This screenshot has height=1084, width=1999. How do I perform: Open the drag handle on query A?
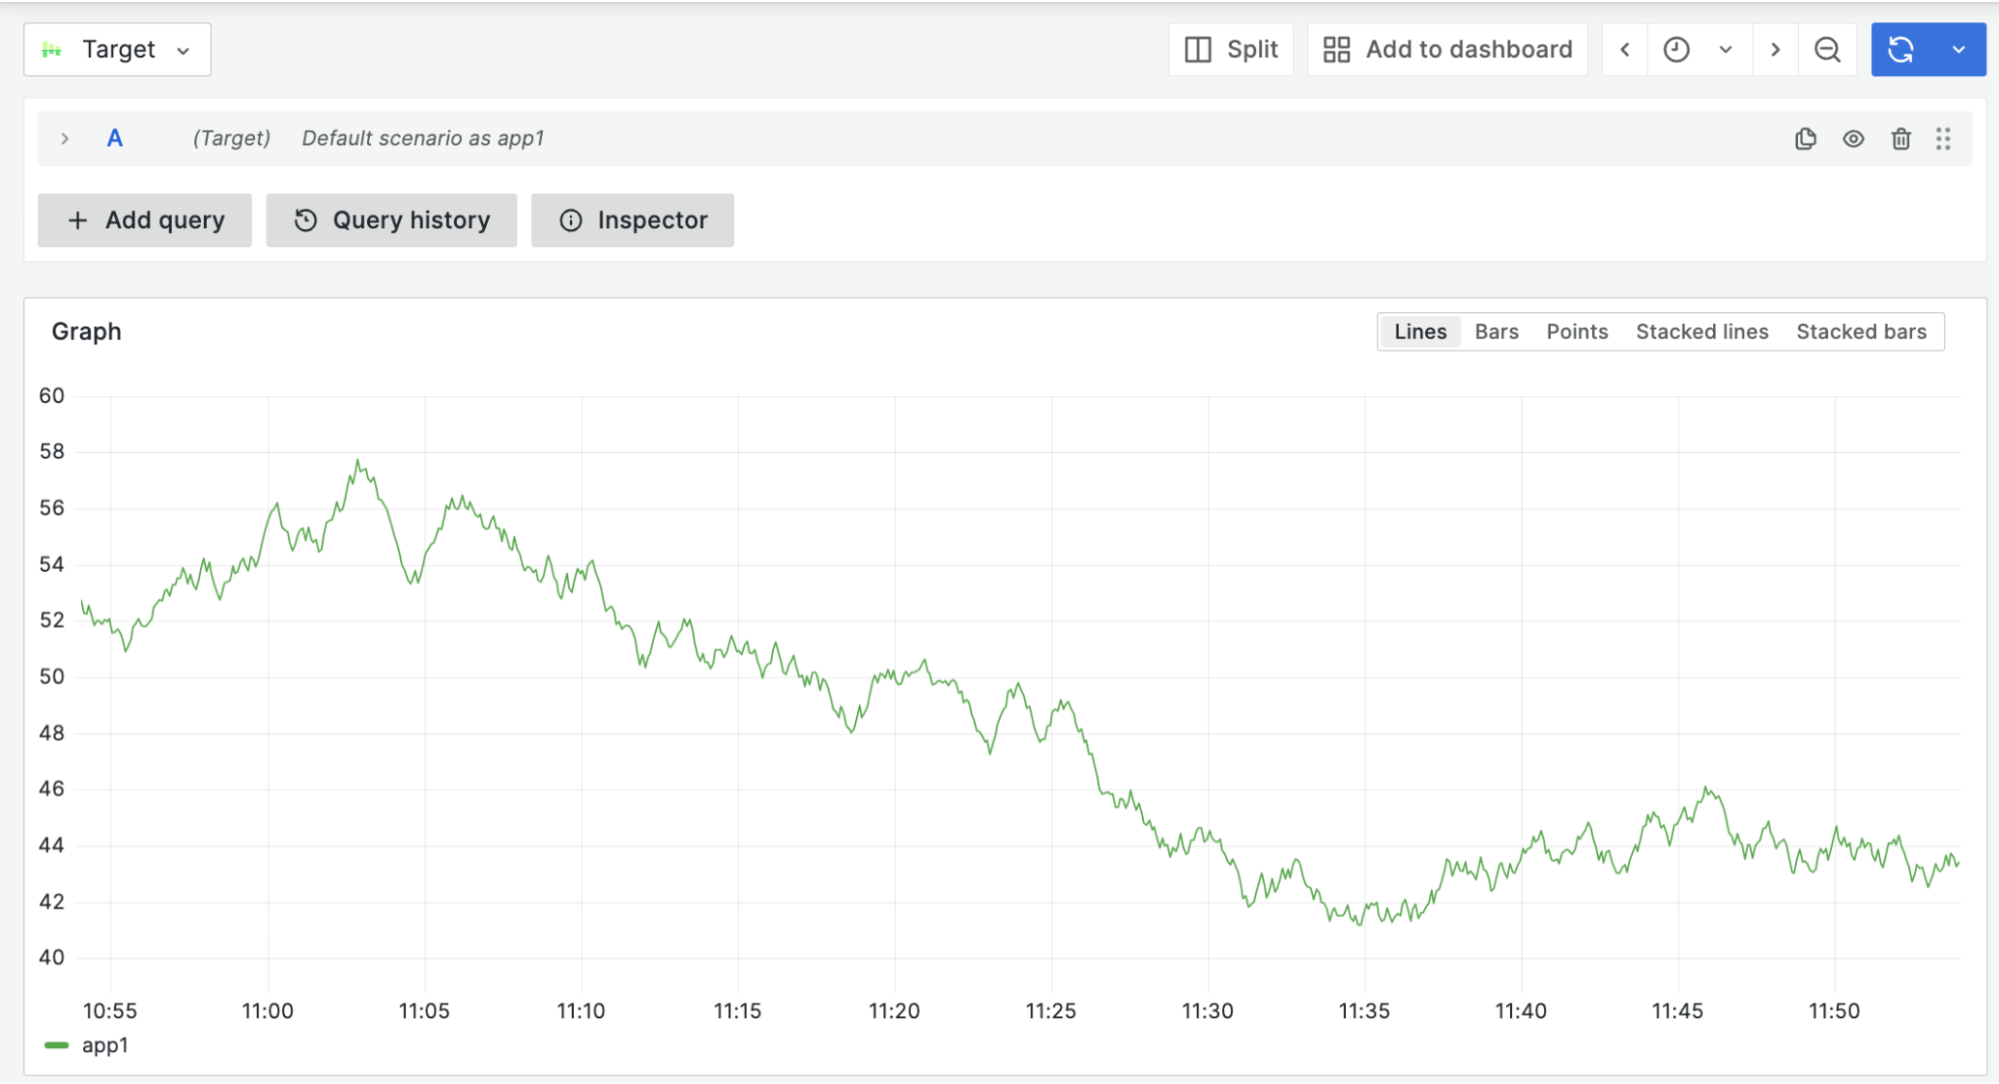[1944, 138]
